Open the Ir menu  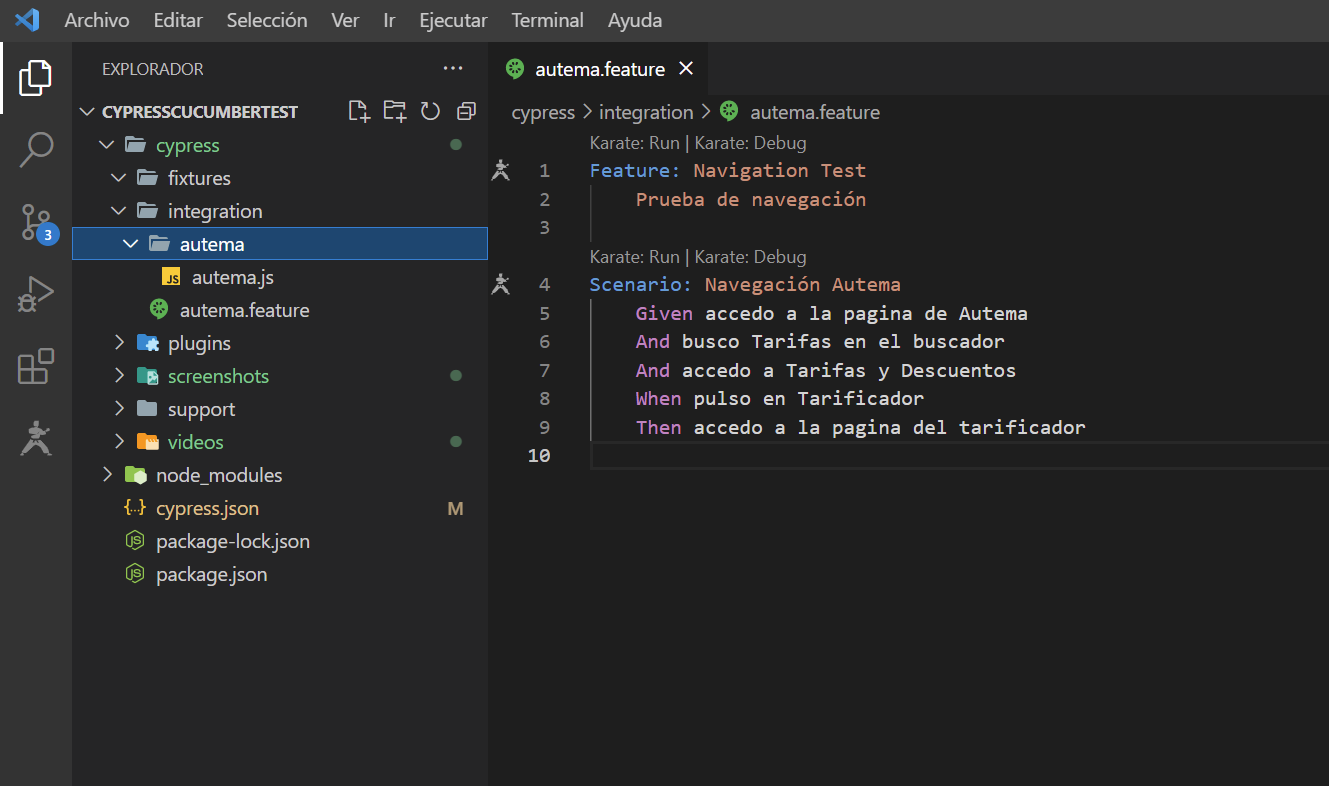coord(389,20)
